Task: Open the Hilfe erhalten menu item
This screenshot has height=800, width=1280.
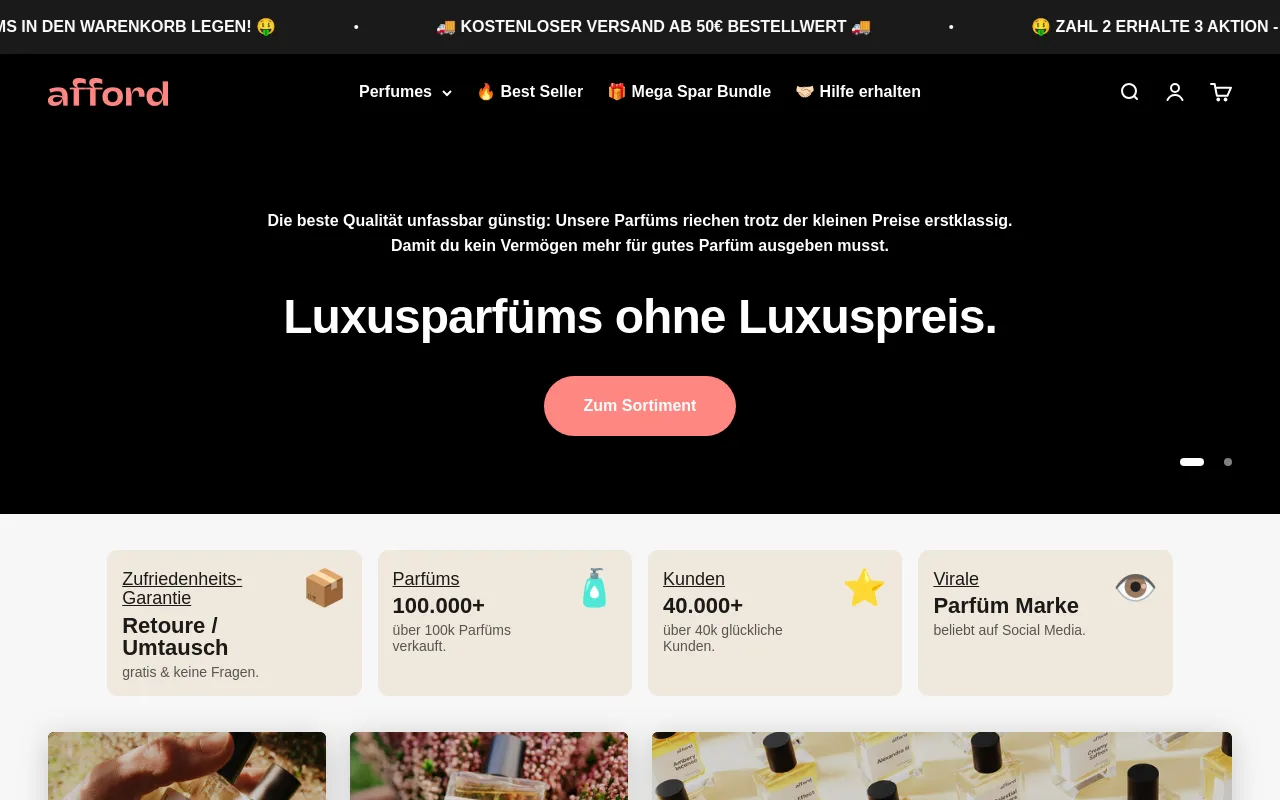Action: coord(858,92)
